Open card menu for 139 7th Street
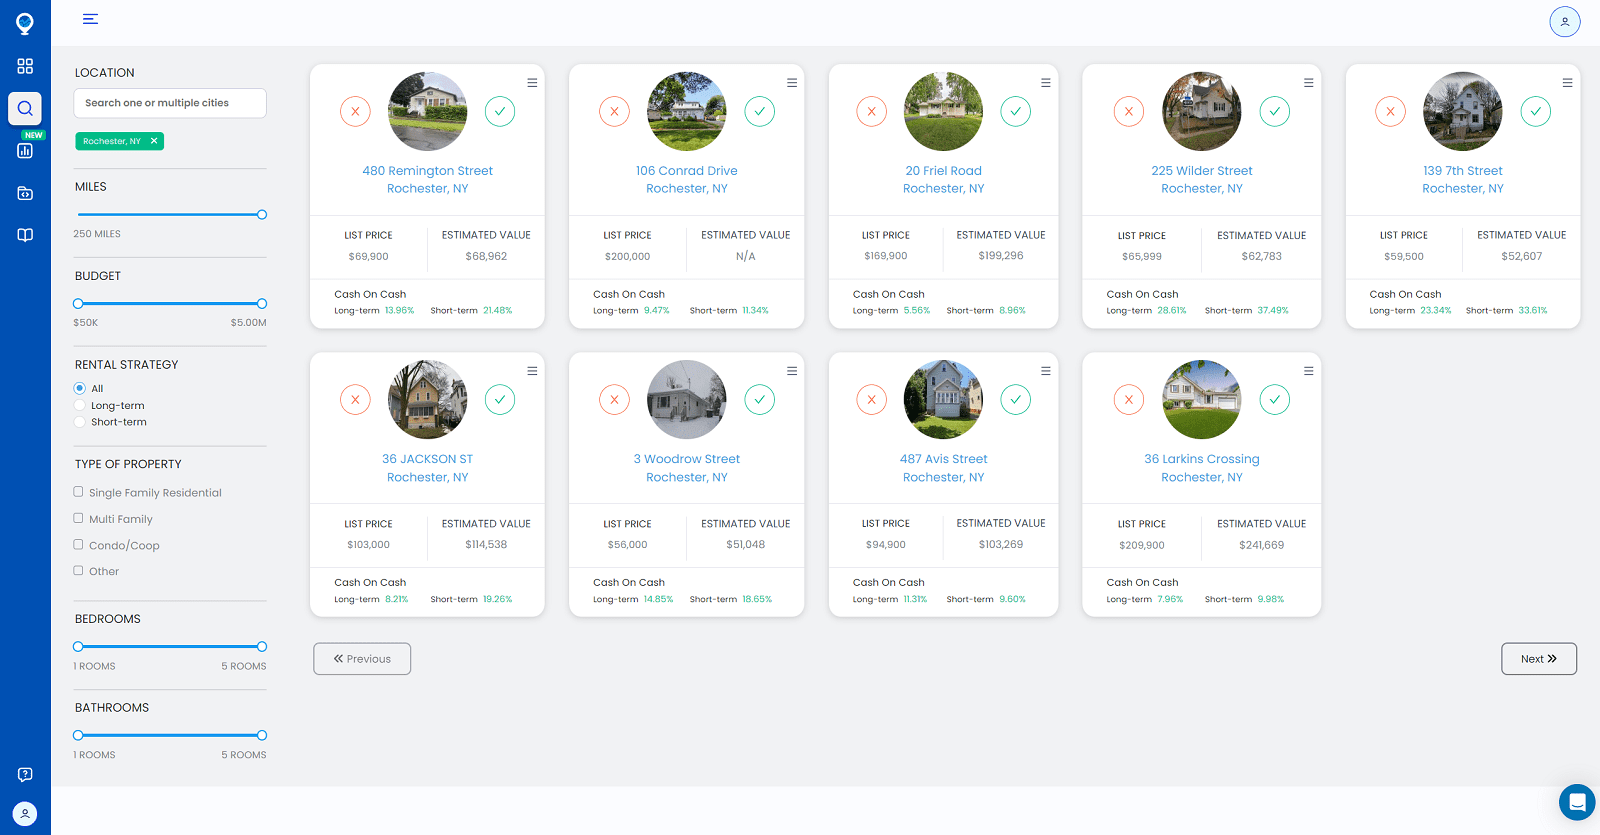 [x=1568, y=83]
